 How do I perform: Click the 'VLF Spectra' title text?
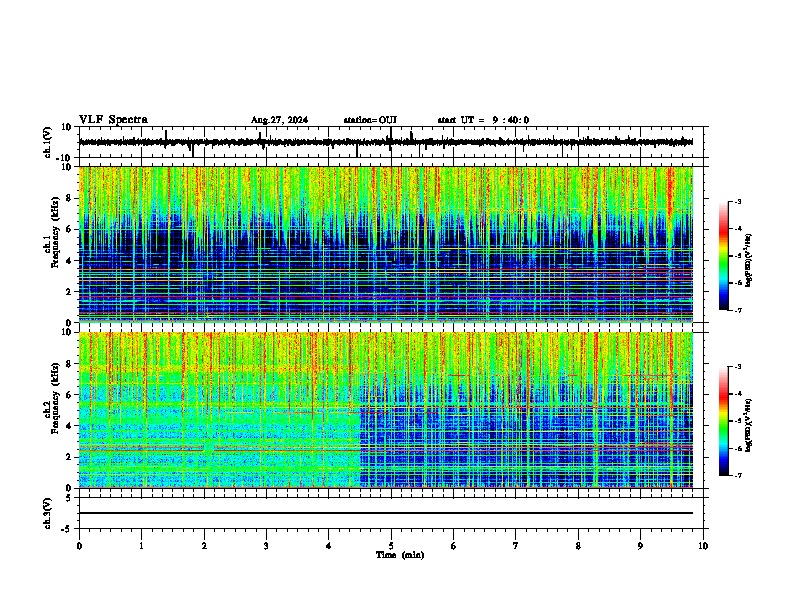113,120
